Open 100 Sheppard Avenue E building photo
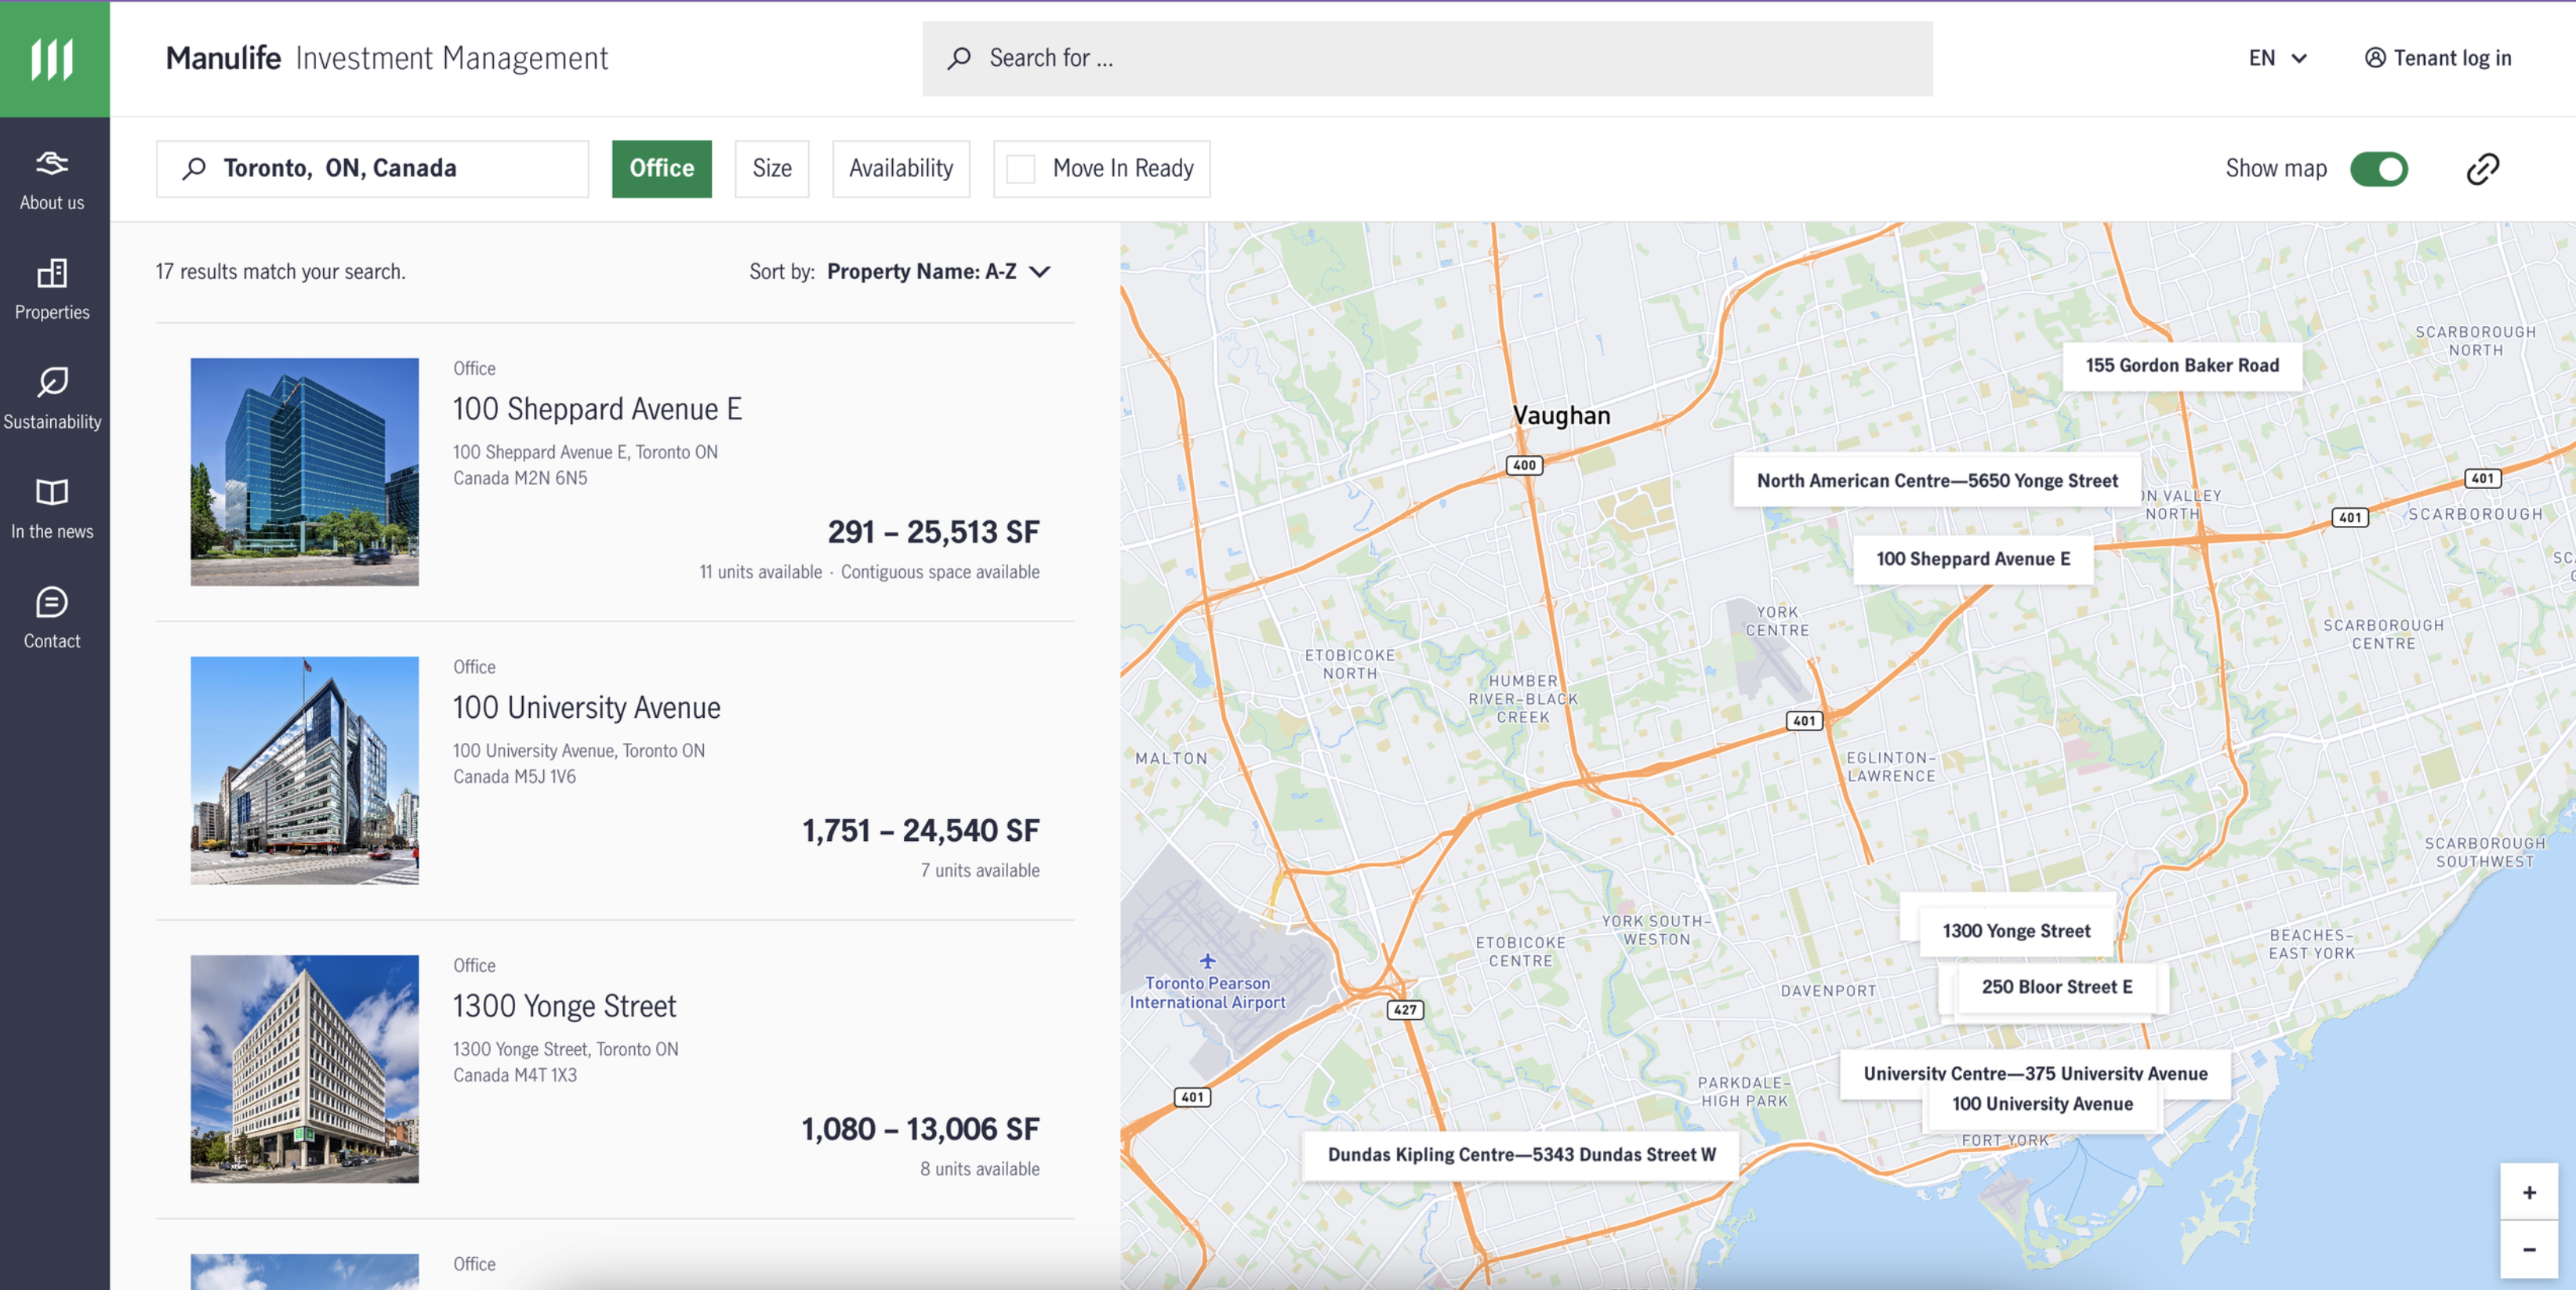 click(x=305, y=472)
